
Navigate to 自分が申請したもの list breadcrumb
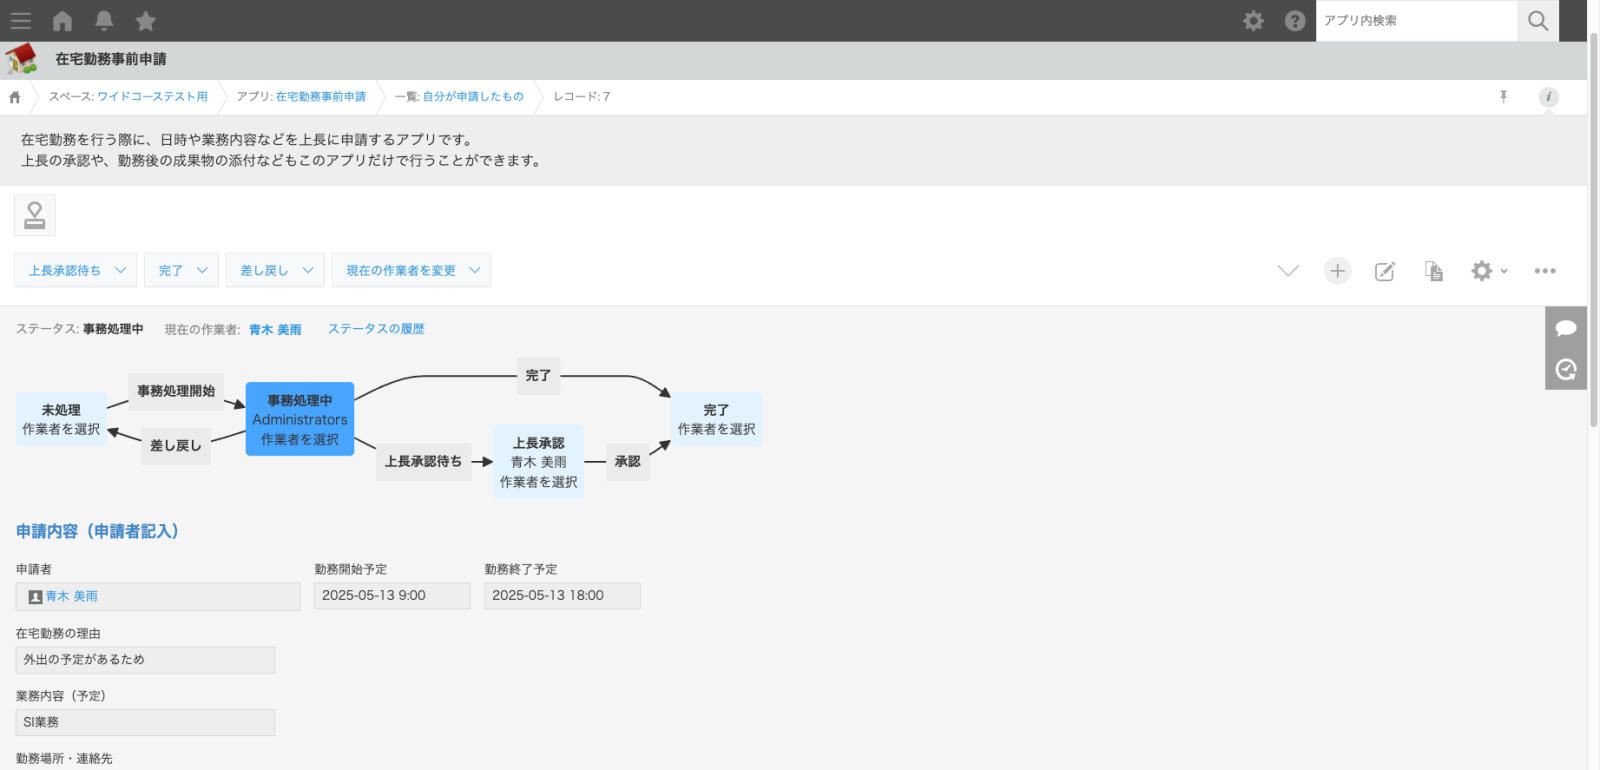pos(473,97)
